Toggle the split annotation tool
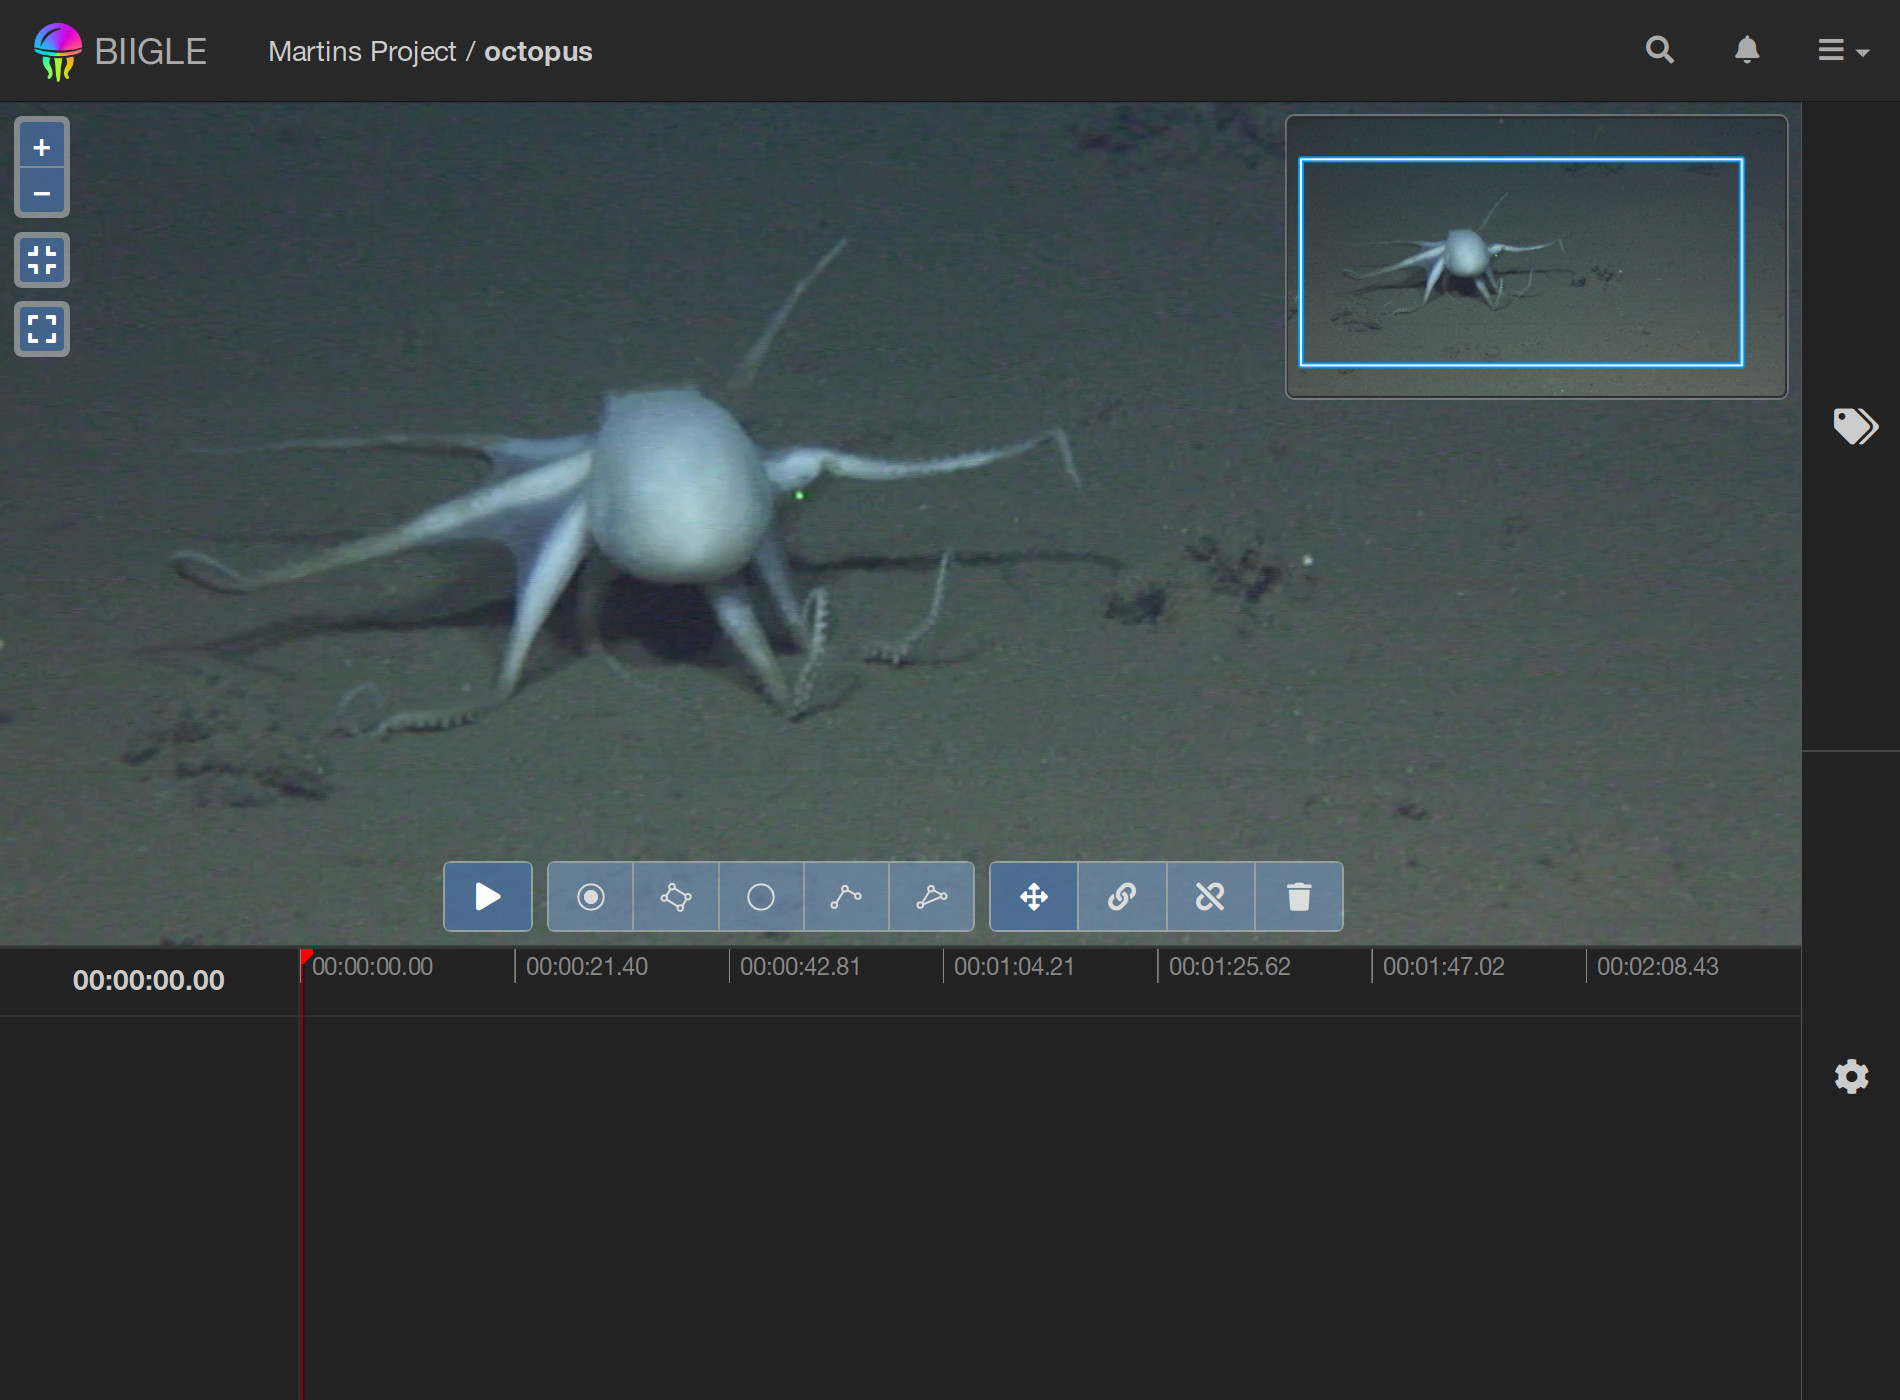Image resolution: width=1900 pixels, height=1400 pixels. click(1210, 896)
